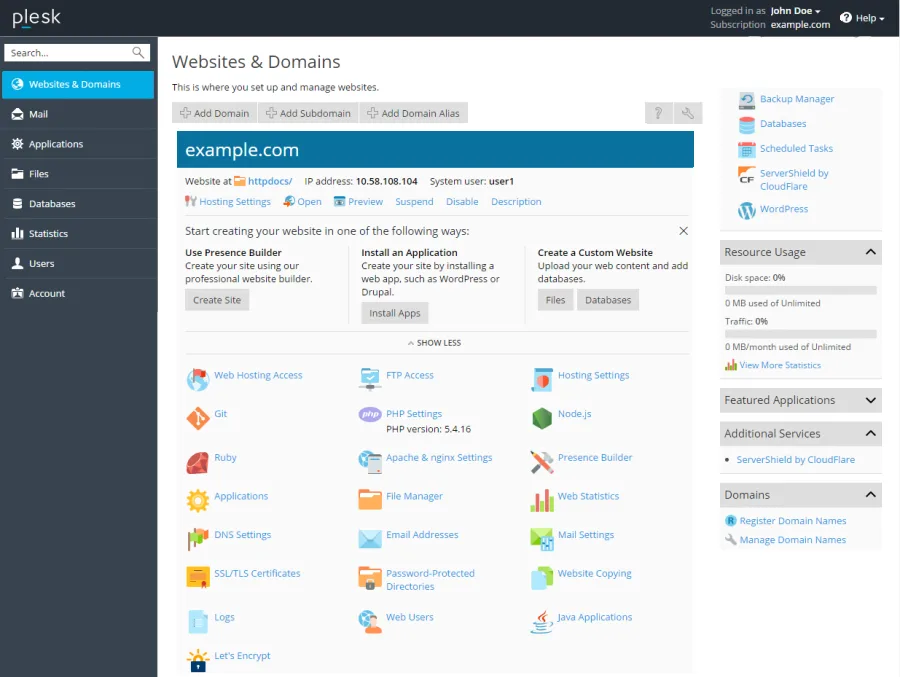The width and height of the screenshot is (900, 677).
Task: Click the wrench icon beside Add Domain Alias
Action: 688,113
